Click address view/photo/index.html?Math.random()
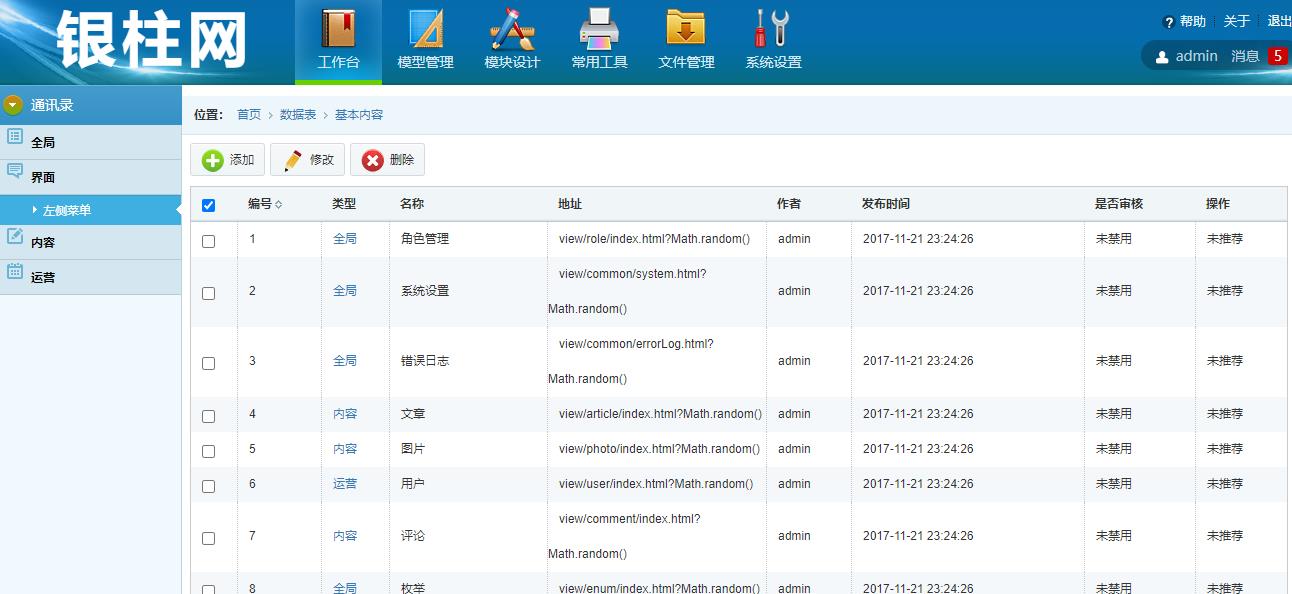This screenshot has height=594, width=1292. (x=660, y=449)
